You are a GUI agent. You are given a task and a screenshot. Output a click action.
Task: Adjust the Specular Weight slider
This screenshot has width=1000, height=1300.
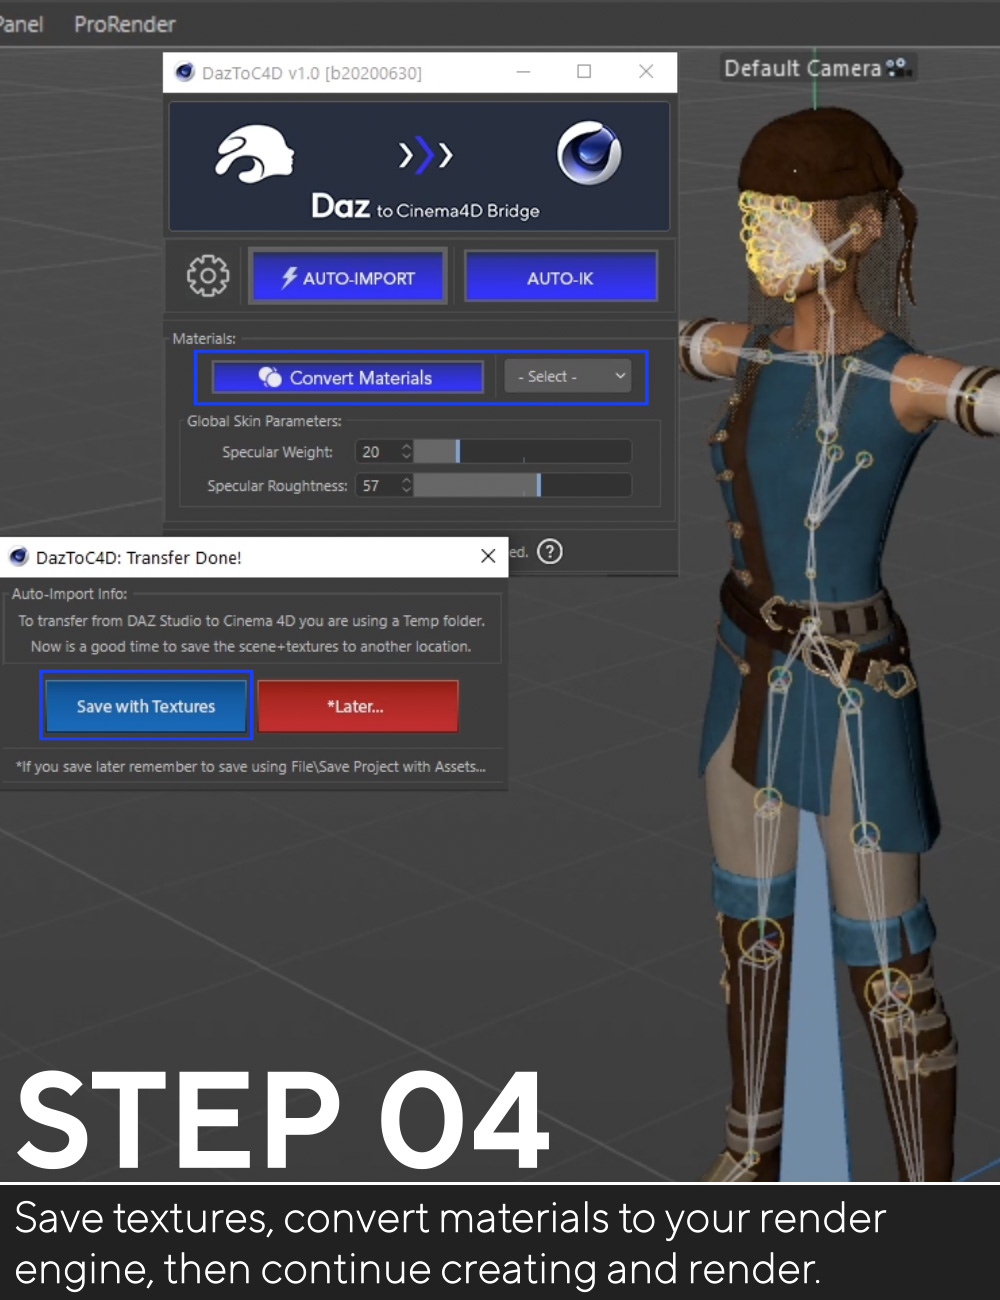coord(522,452)
